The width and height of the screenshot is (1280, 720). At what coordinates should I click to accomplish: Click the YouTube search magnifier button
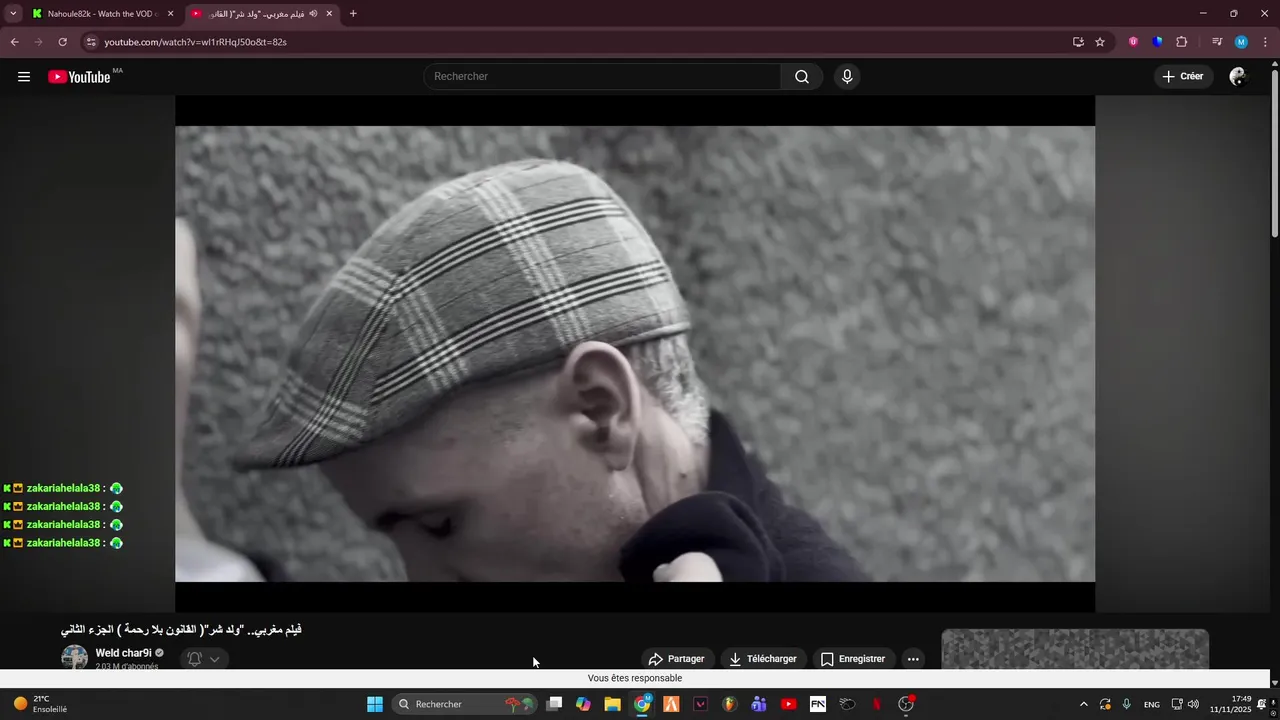(802, 77)
